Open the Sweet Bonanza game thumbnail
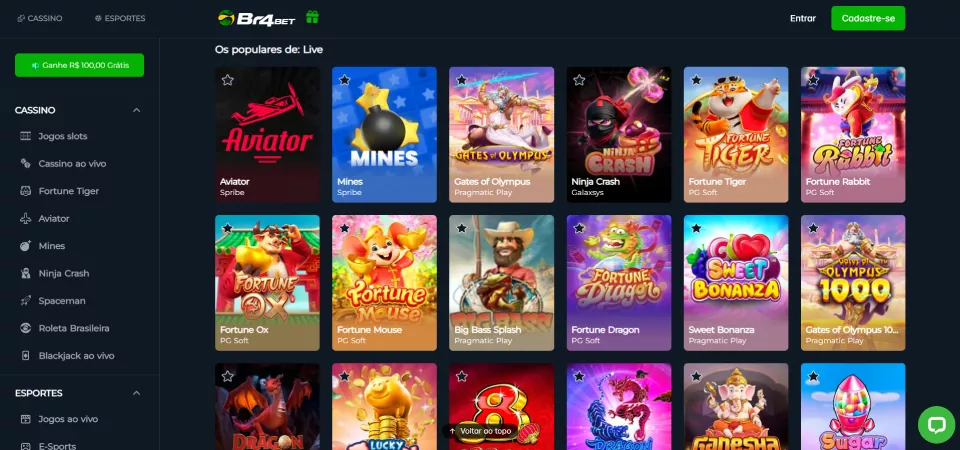This screenshot has height=450, width=960. (736, 283)
